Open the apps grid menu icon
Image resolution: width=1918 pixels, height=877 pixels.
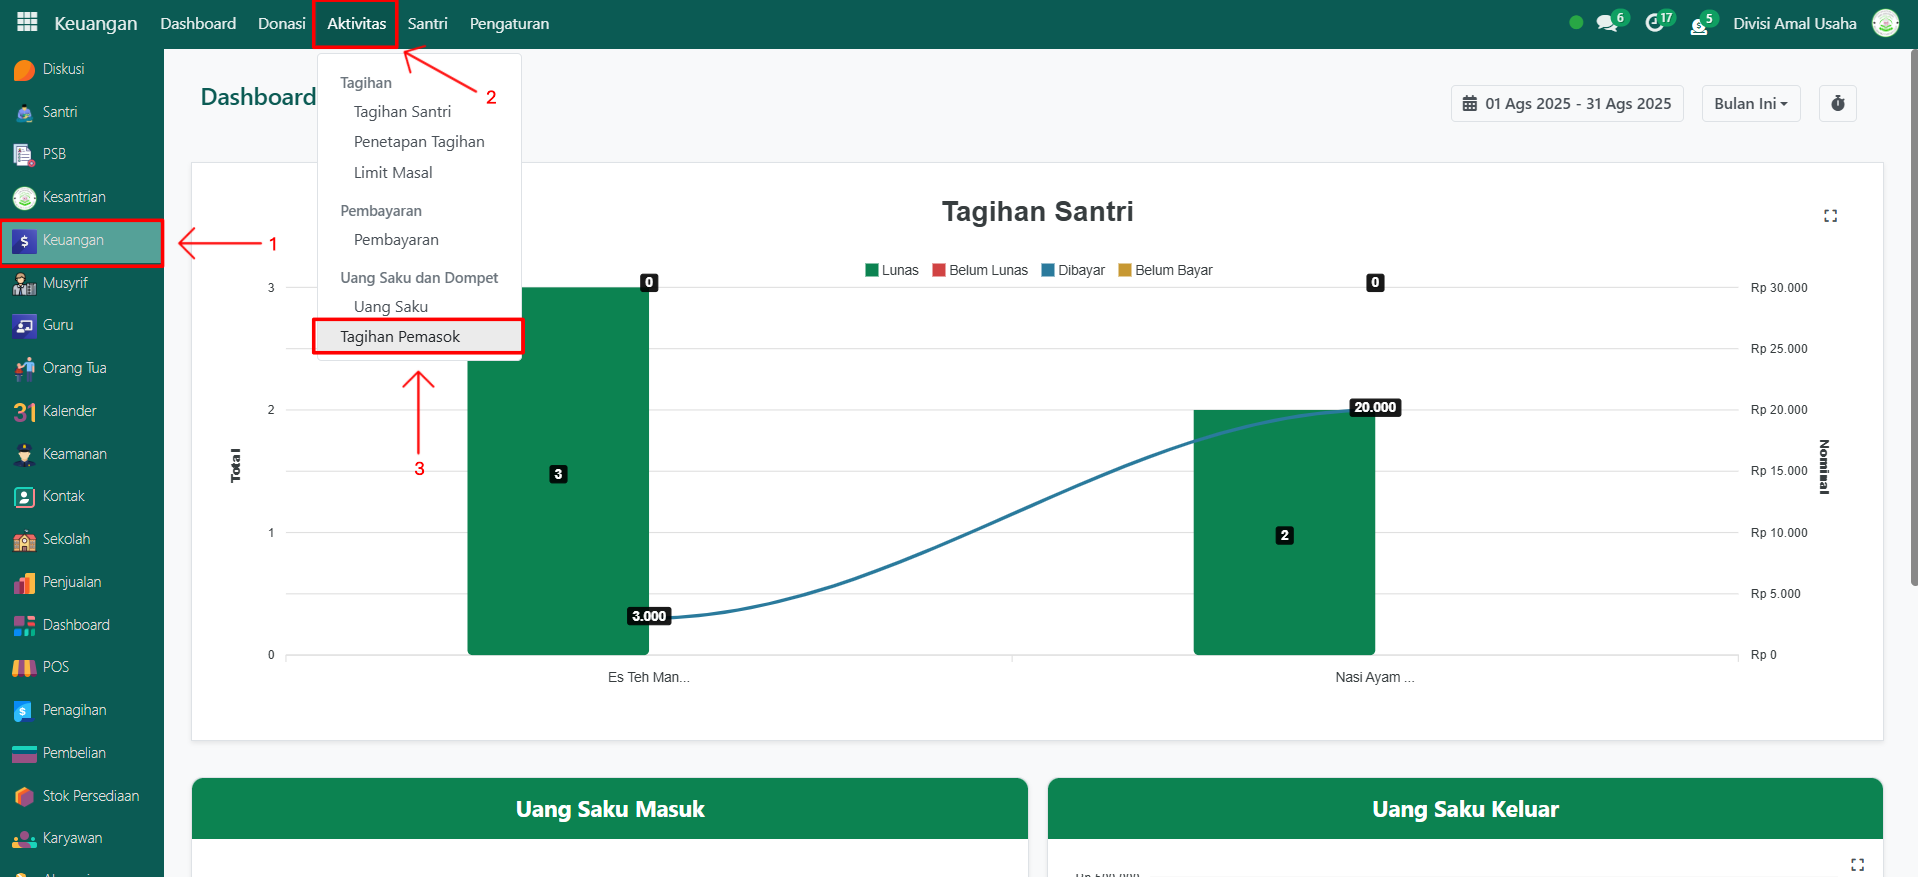pyautogui.click(x=27, y=22)
